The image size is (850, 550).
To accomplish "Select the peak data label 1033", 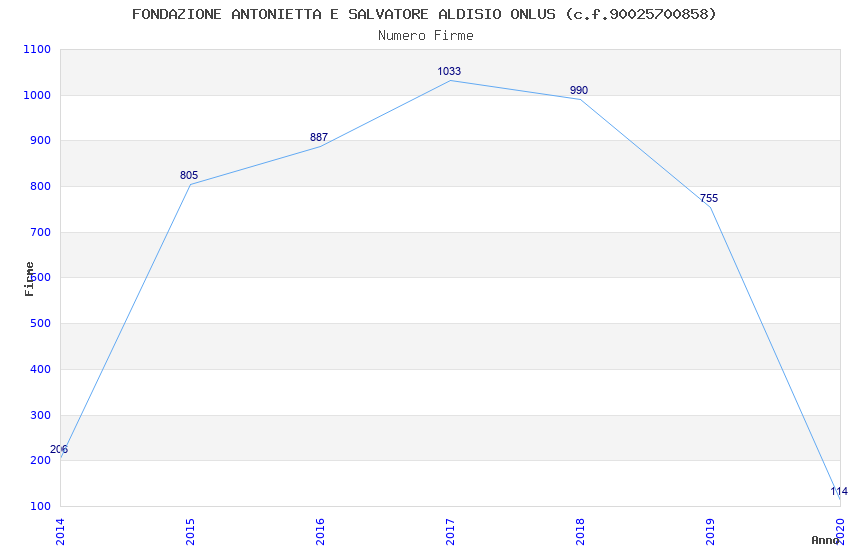I will point(449,71).
